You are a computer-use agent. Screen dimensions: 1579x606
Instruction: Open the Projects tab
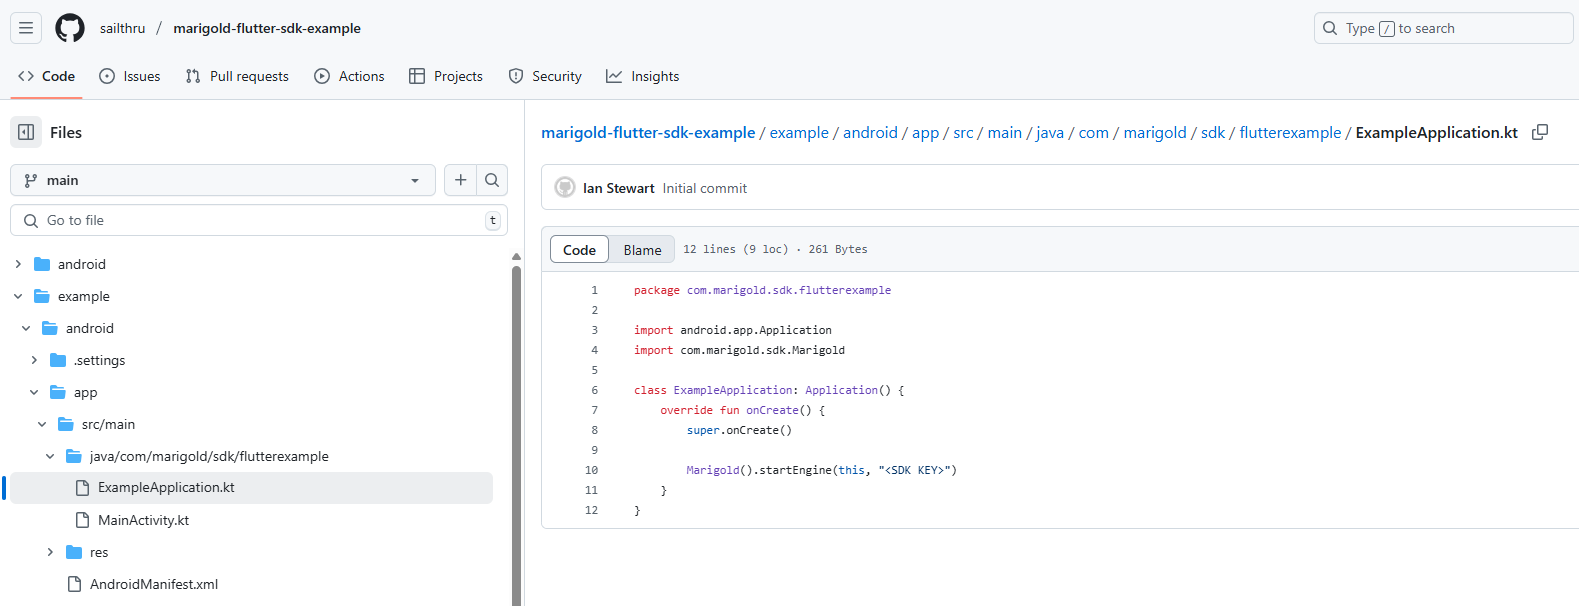(446, 76)
